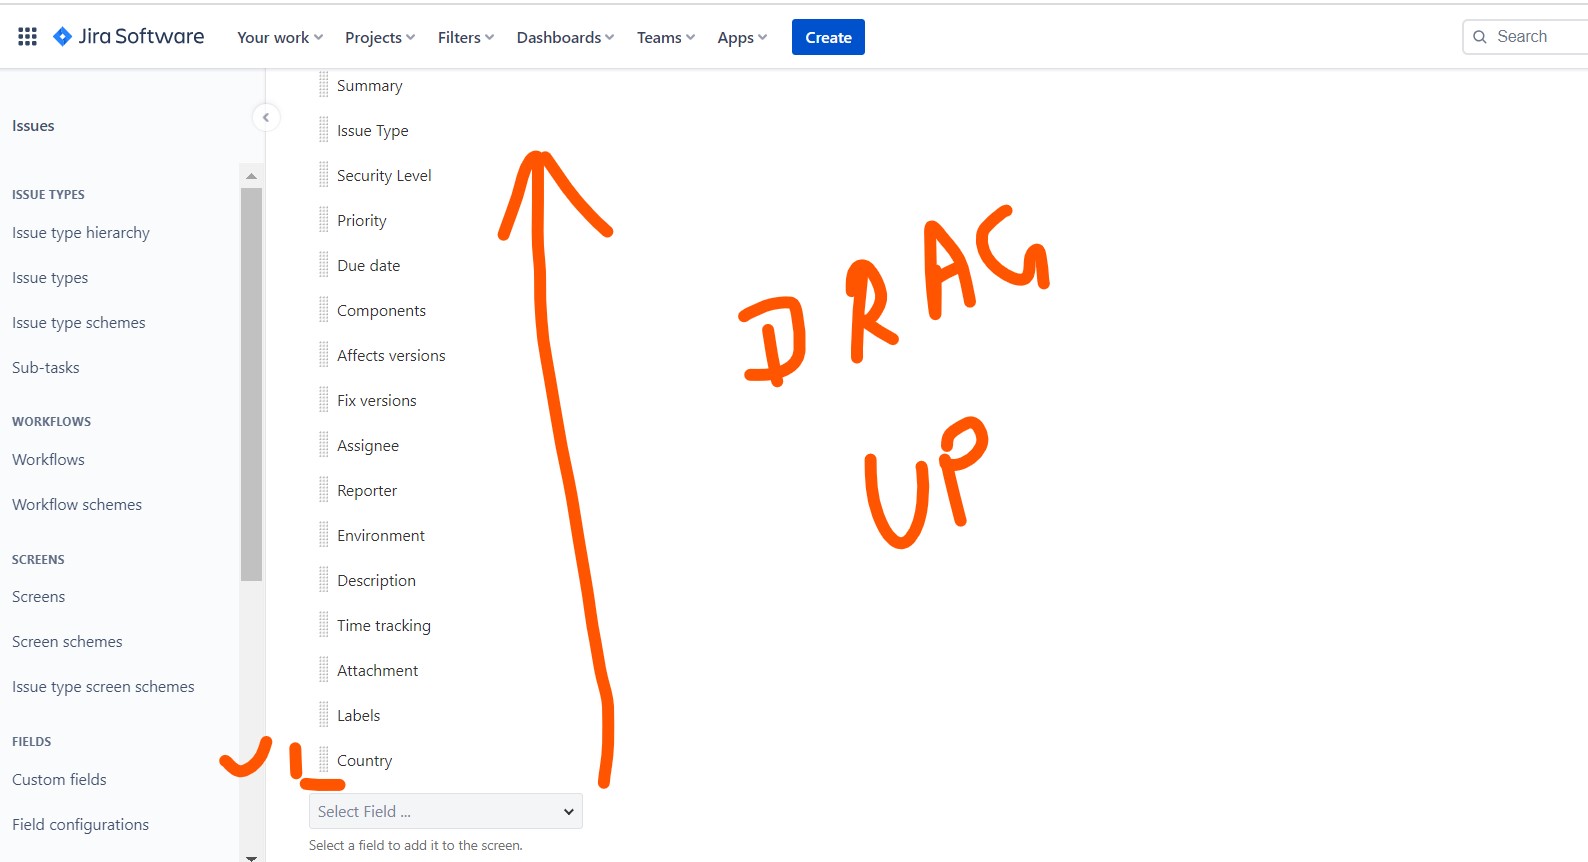Screen dimensions: 1588x862
Task: Click the drag handle beside Country field
Action: [x=323, y=760]
